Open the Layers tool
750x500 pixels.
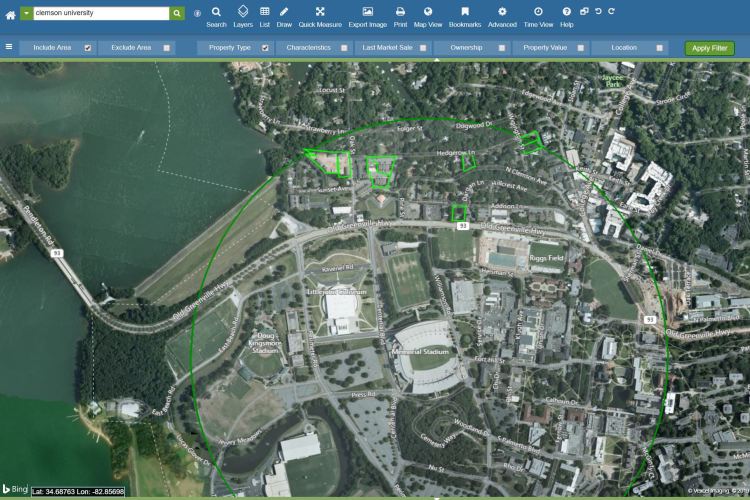(243, 17)
